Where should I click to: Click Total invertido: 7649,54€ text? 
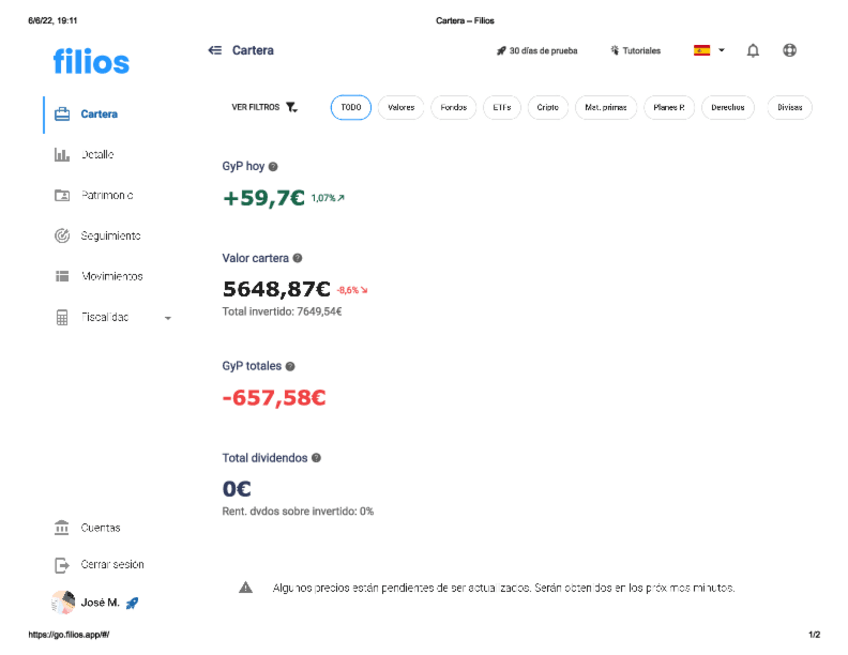(282, 312)
